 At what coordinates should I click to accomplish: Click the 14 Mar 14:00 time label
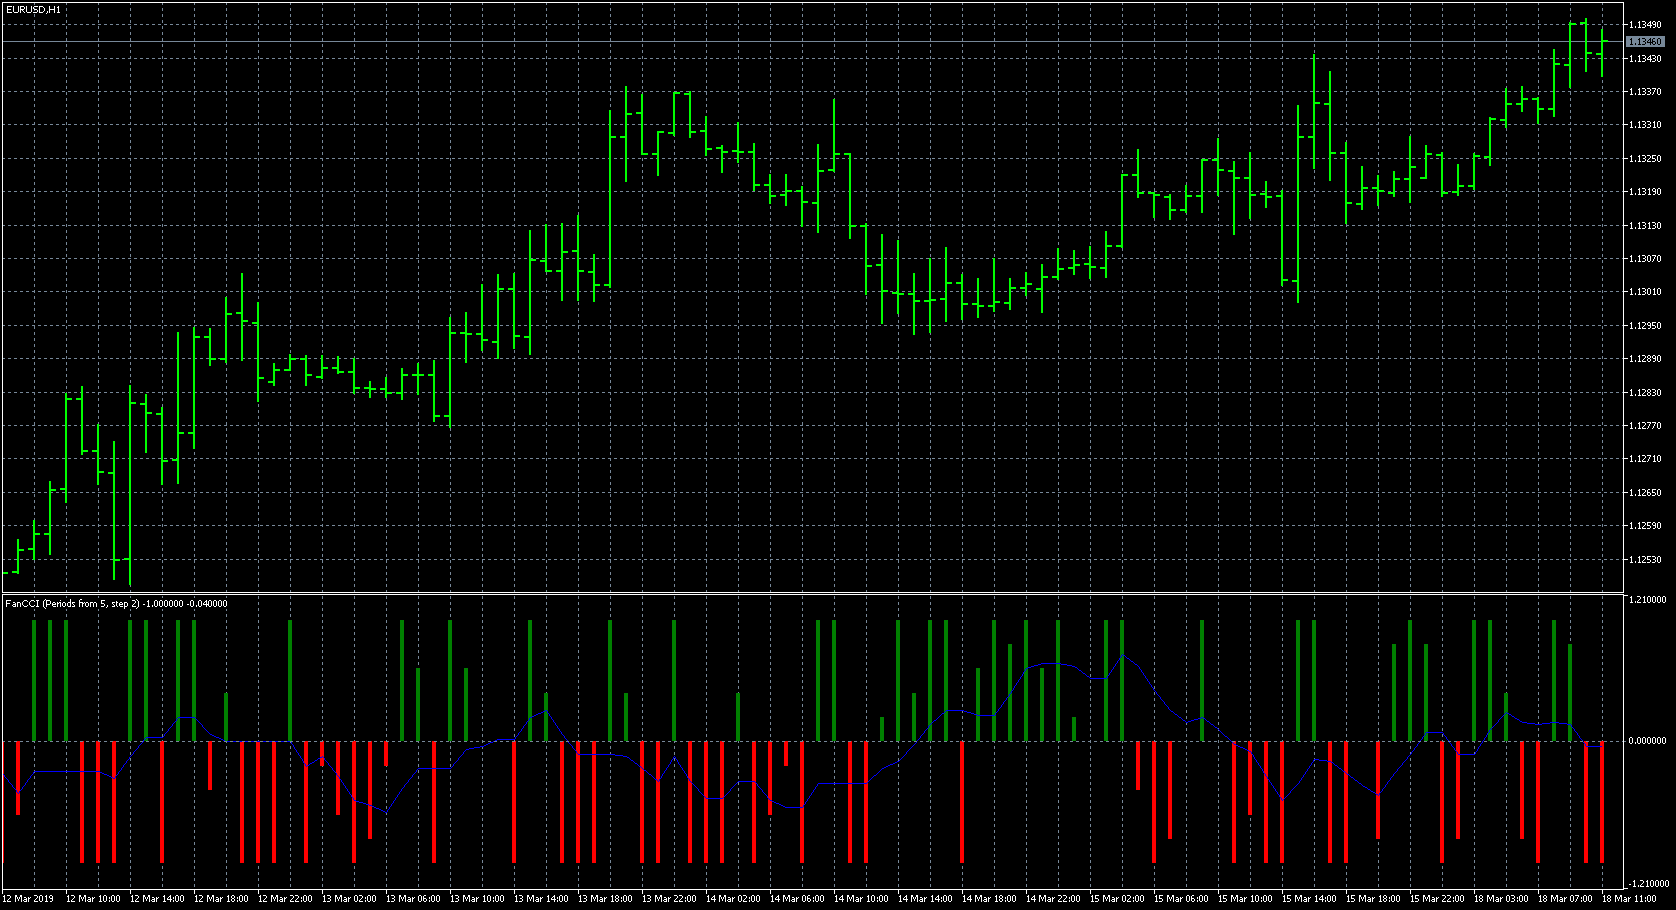click(925, 899)
